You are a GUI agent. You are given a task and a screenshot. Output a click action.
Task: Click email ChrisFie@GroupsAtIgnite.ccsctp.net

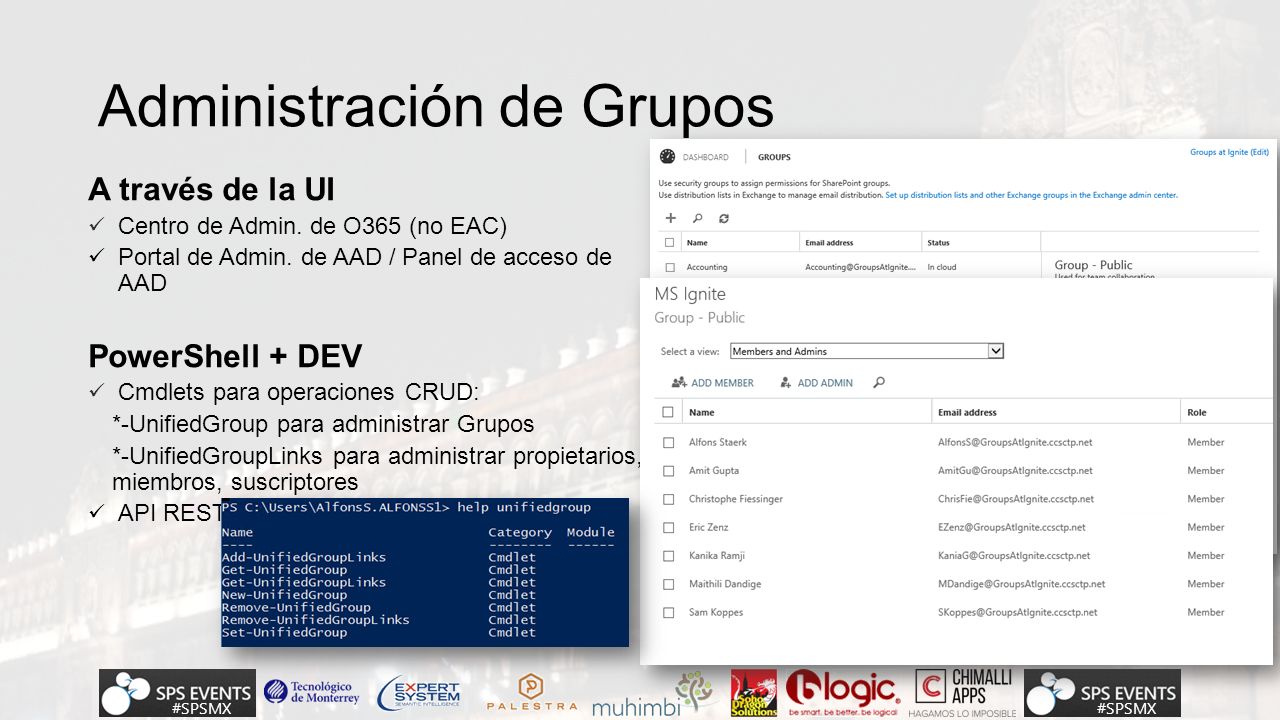coord(1016,499)
